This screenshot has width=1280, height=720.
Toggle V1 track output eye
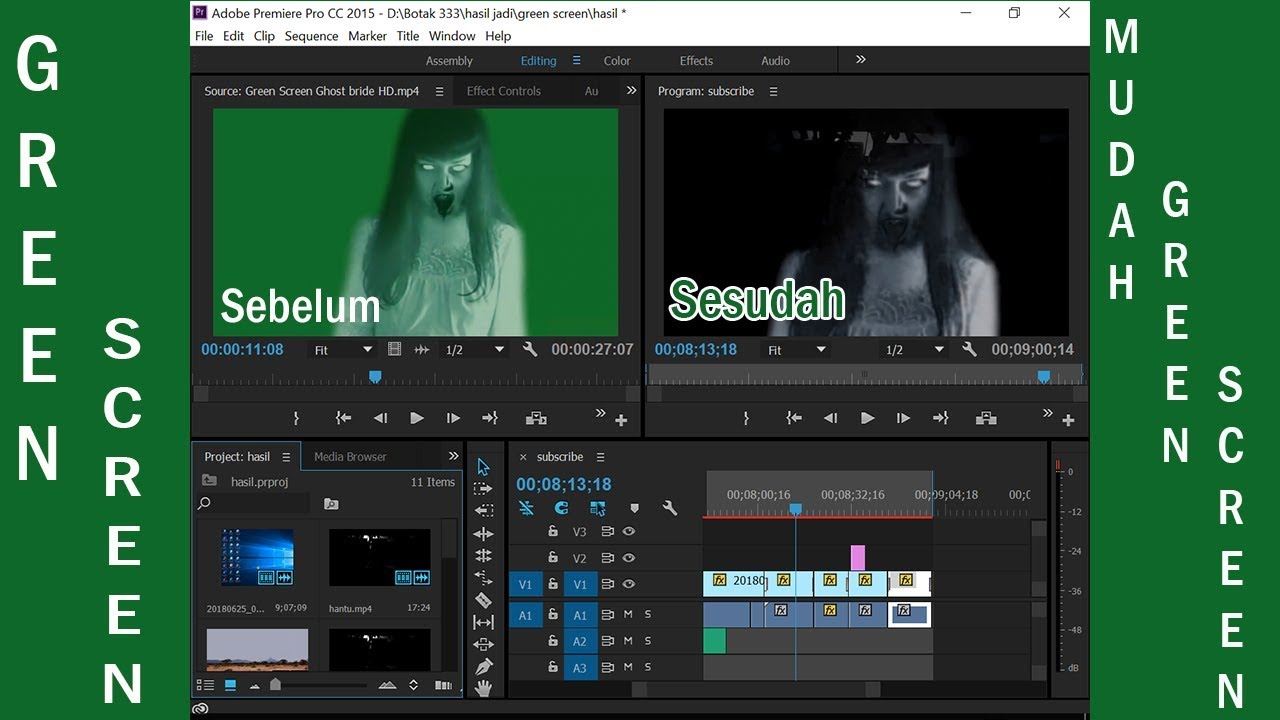click(629, 584)
